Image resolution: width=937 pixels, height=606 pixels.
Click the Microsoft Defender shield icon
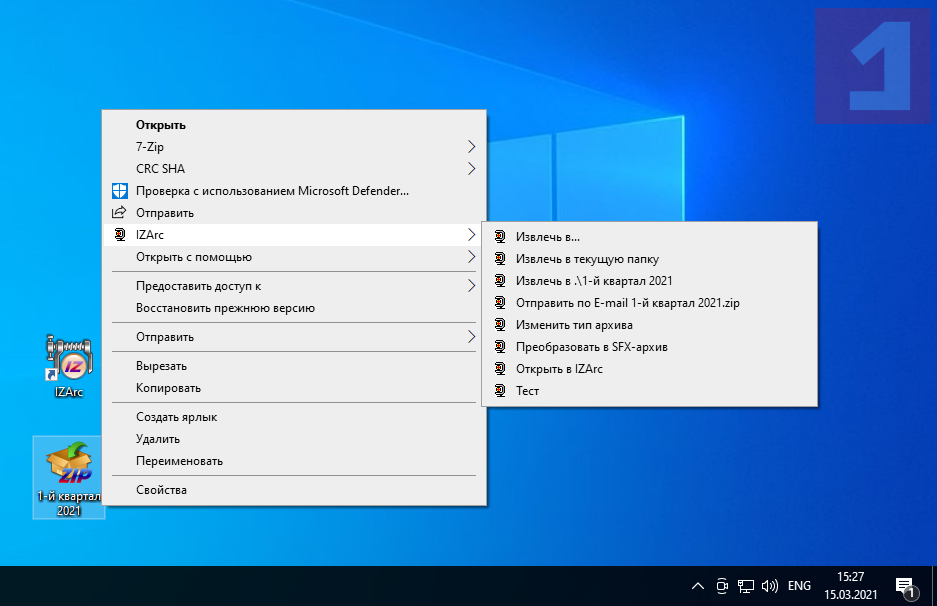pos(119,191)
